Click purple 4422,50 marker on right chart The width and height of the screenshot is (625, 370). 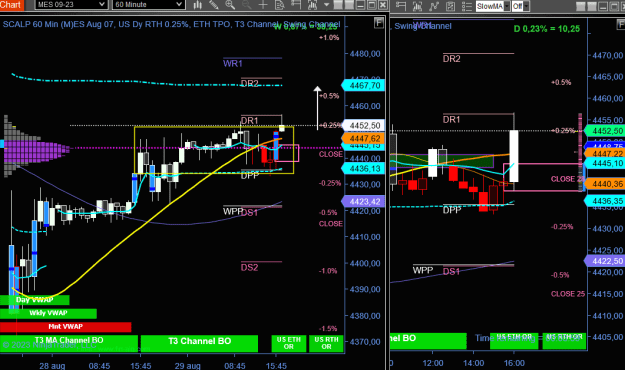605,261
